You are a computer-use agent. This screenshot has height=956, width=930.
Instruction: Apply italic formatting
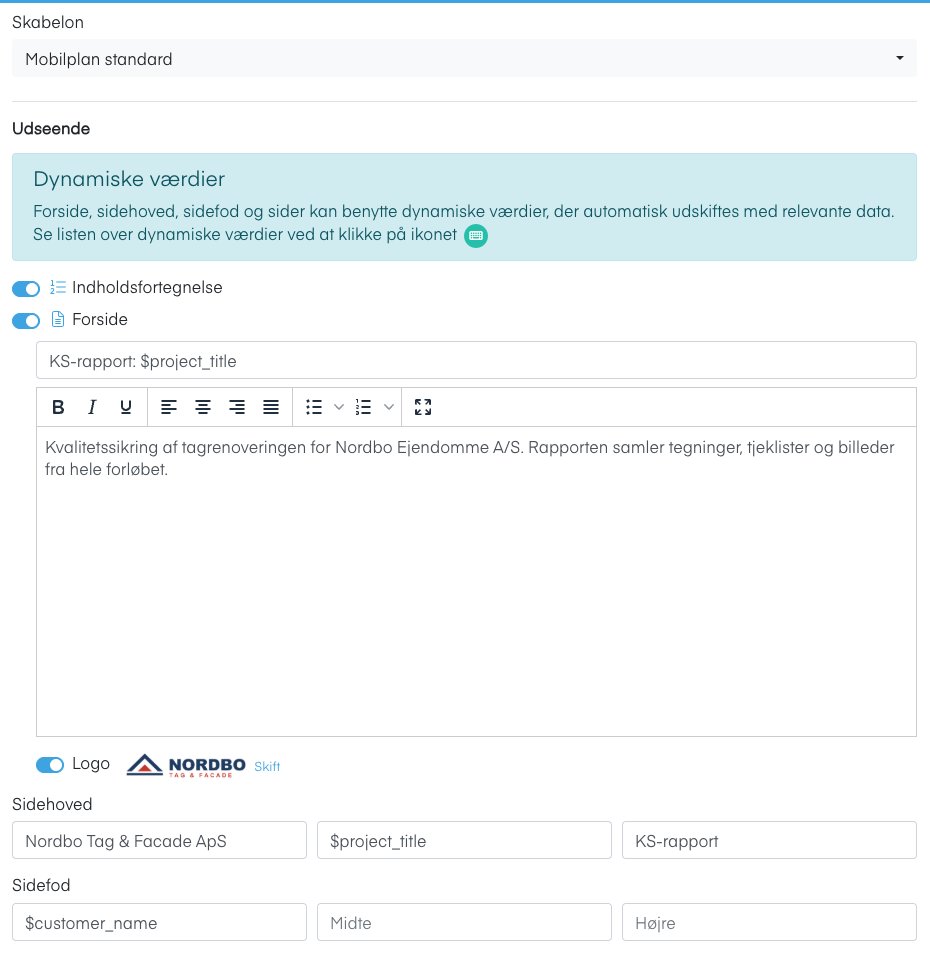[92, 407]
